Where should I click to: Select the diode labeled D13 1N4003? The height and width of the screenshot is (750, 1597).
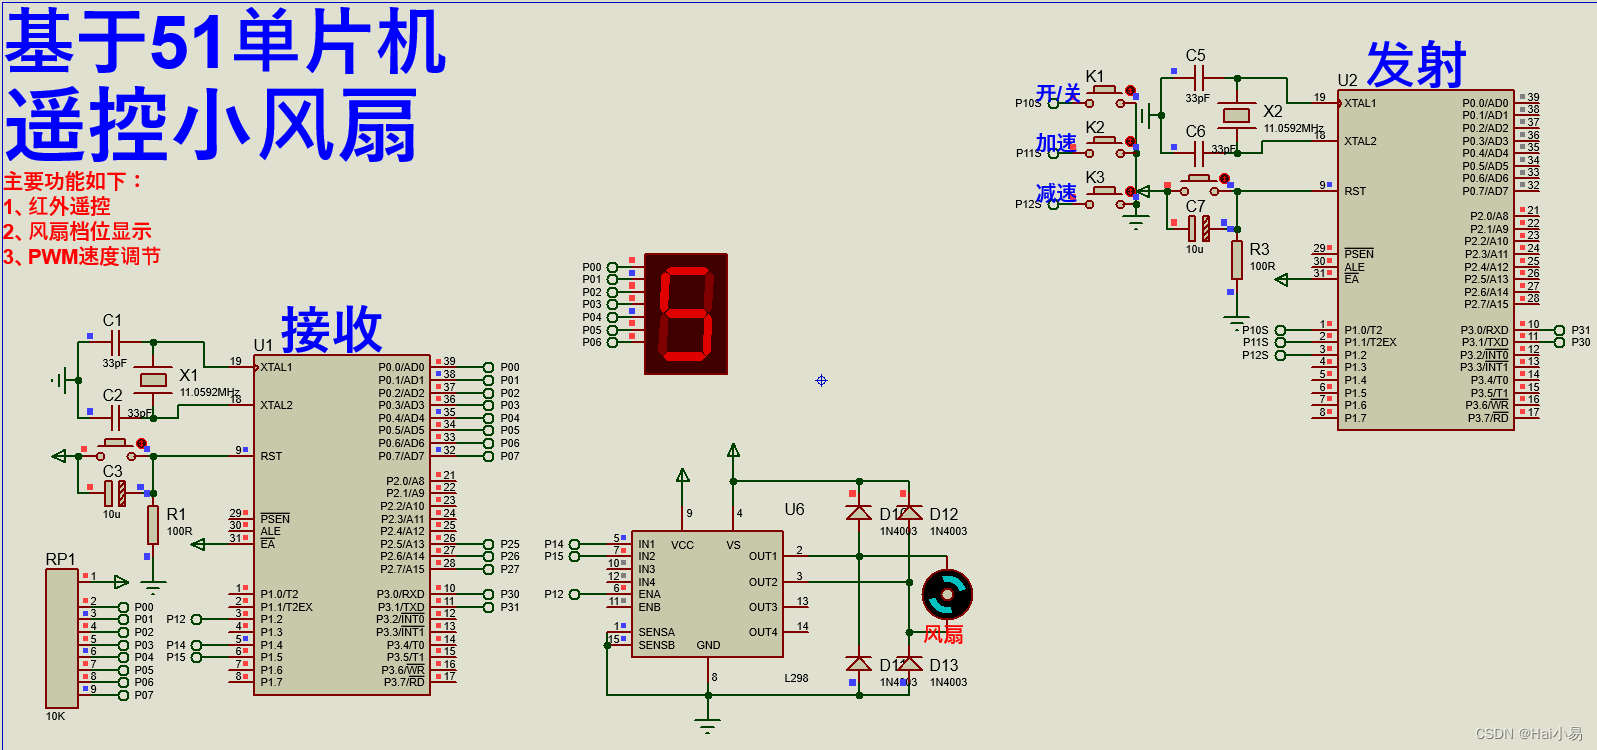click(x=909, y=663)
